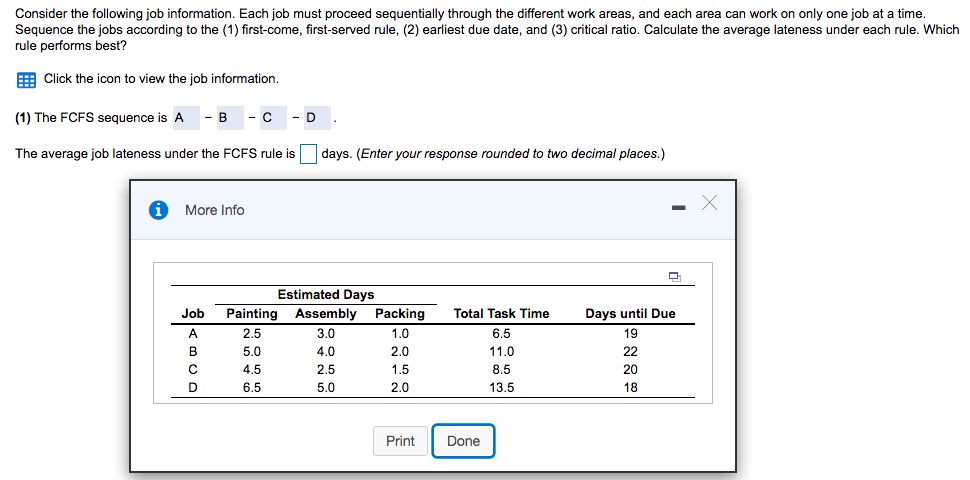
Task: Click Job A assembly value 3.0
Action: tap(326, 334)
